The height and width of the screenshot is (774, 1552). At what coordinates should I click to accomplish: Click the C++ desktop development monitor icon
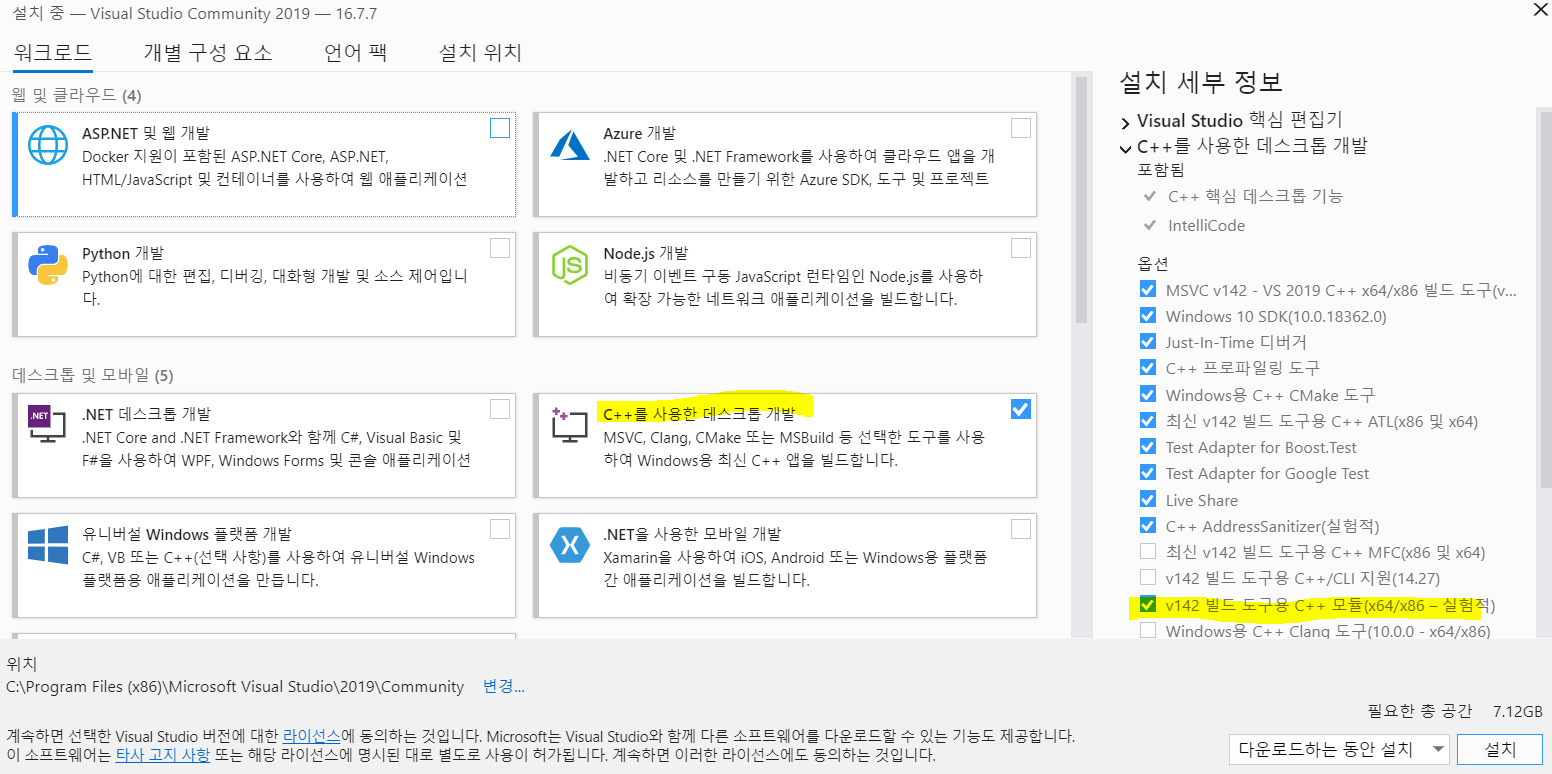tap(569, 426)
